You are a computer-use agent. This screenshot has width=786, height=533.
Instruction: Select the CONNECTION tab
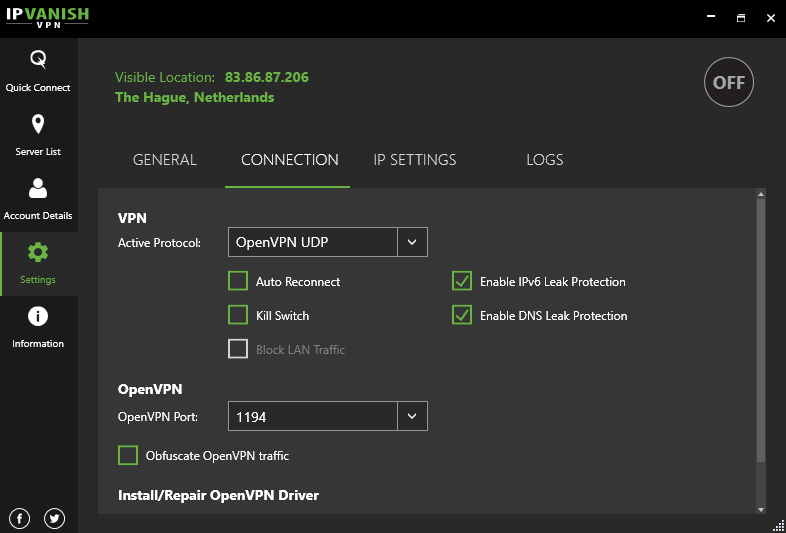pyautogui.click(x=290, y=159)
